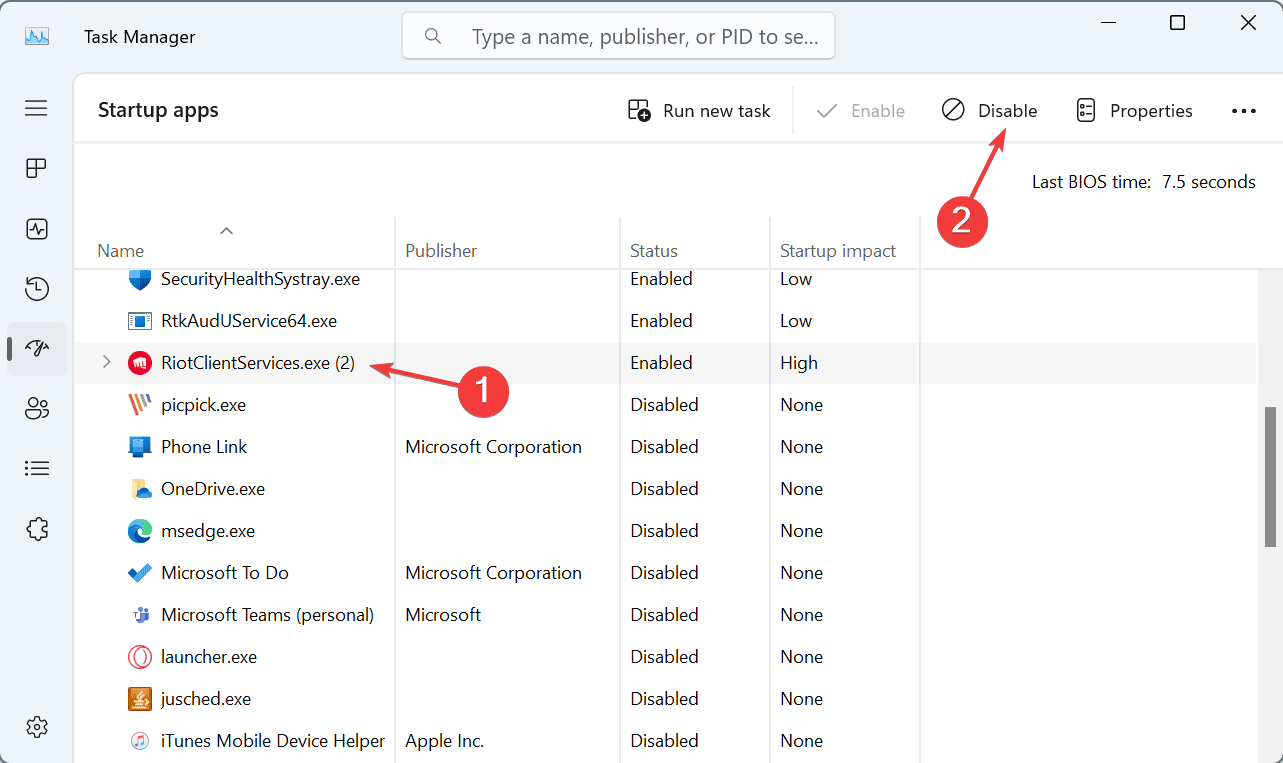The image size is (1283, 763).
Task: Click the Apple Inc. publisher cell
Action: [444, 741]
